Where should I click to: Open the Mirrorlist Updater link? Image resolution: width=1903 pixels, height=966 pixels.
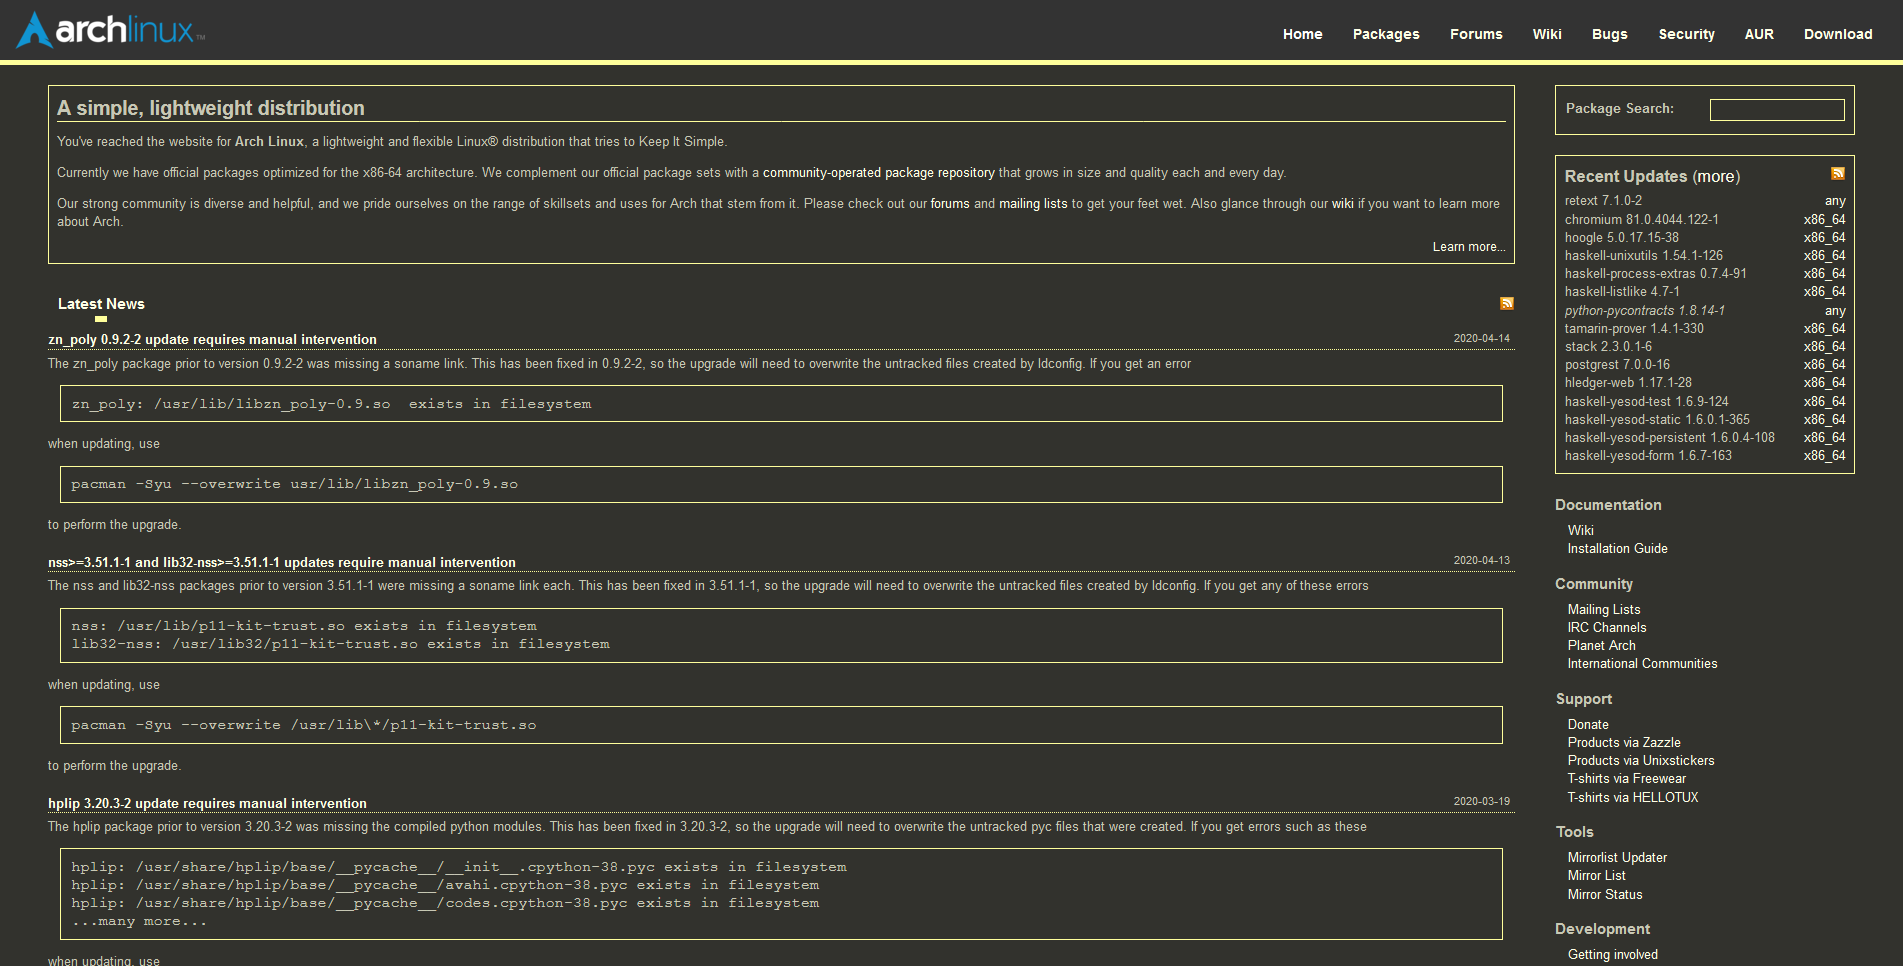[1618, 858]
